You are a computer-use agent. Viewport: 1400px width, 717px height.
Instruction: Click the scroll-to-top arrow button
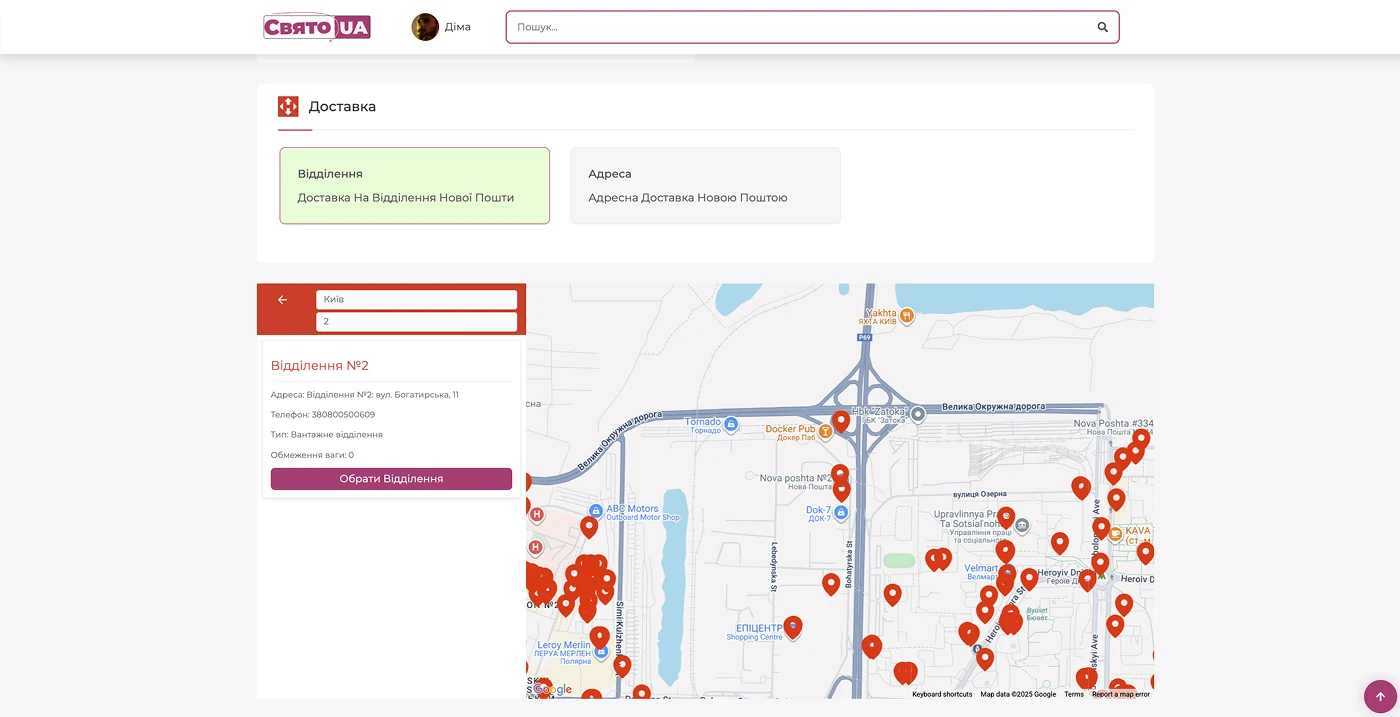(x=1379, y=696)
